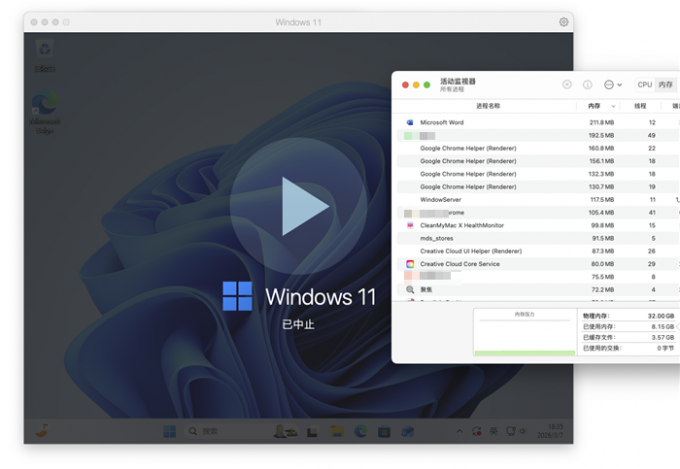Click the Windows 11 logo in the suspended VM

(237, 296)
